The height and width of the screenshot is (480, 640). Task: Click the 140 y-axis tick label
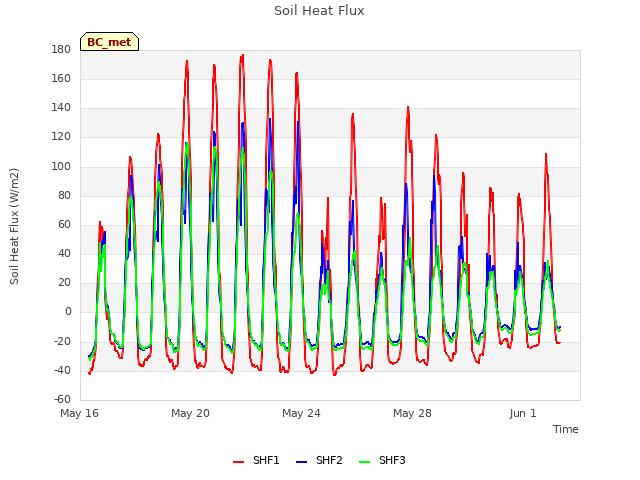61,107
